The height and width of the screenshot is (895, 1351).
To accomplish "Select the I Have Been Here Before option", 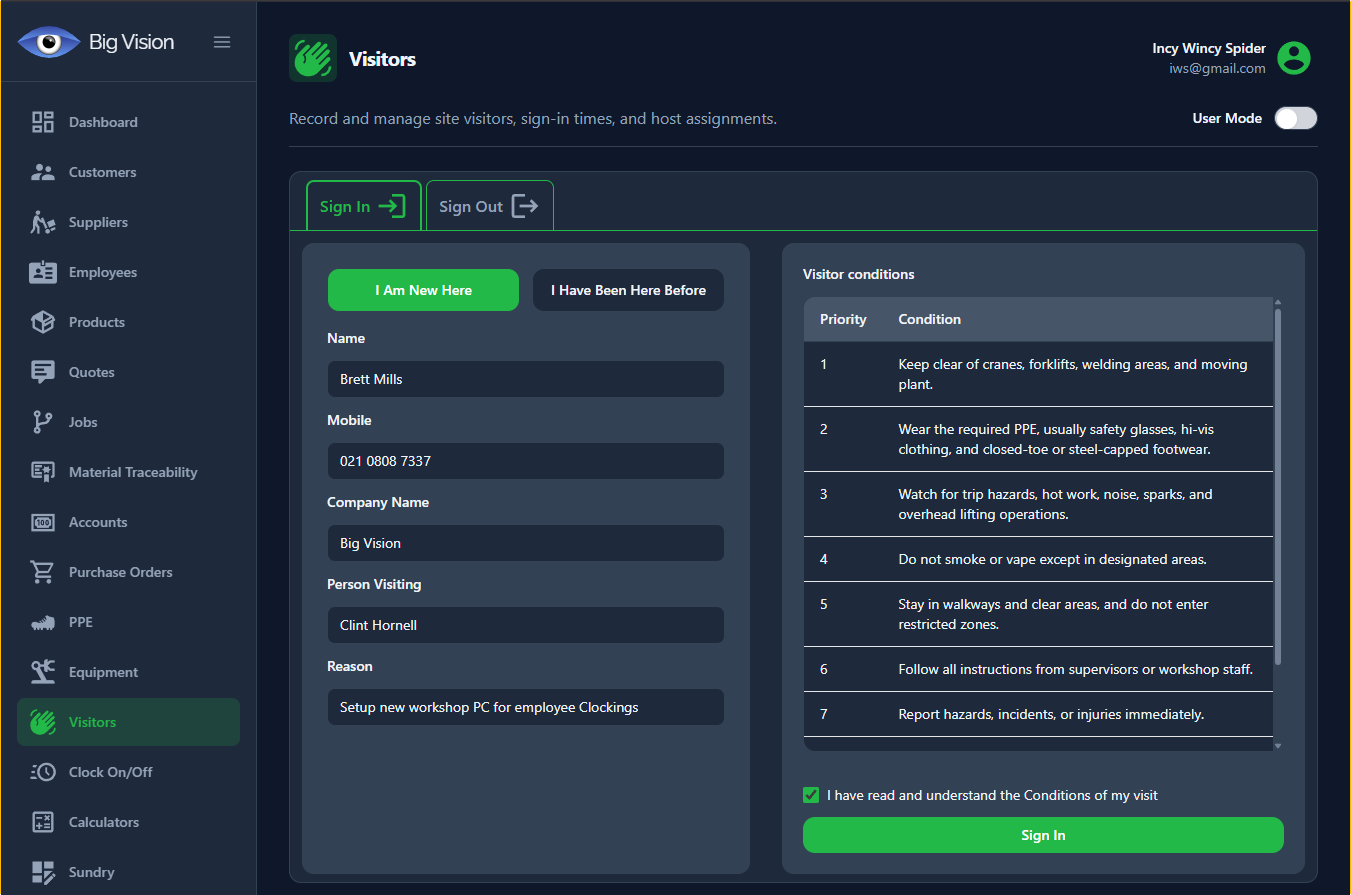I will [x=628, y=290].
